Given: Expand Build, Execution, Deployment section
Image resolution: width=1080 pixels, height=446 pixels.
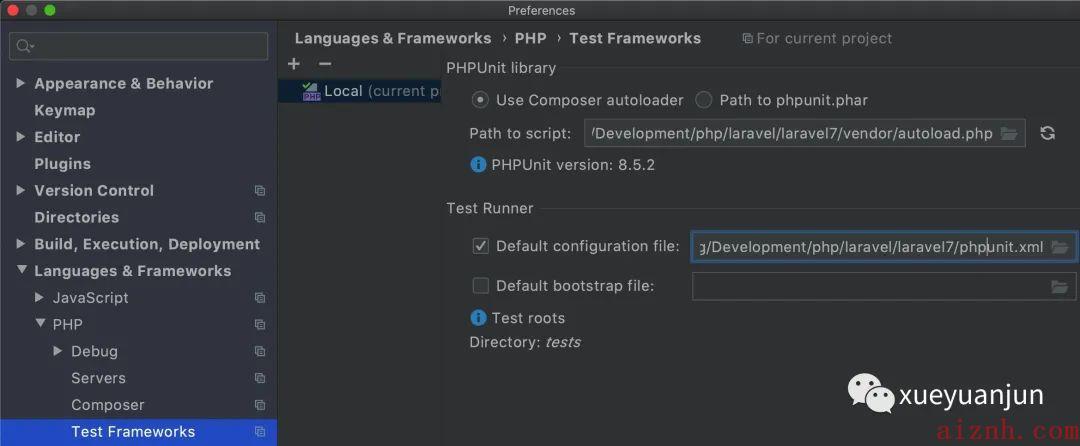Looking at the screenshot, I should coord(21,244).
